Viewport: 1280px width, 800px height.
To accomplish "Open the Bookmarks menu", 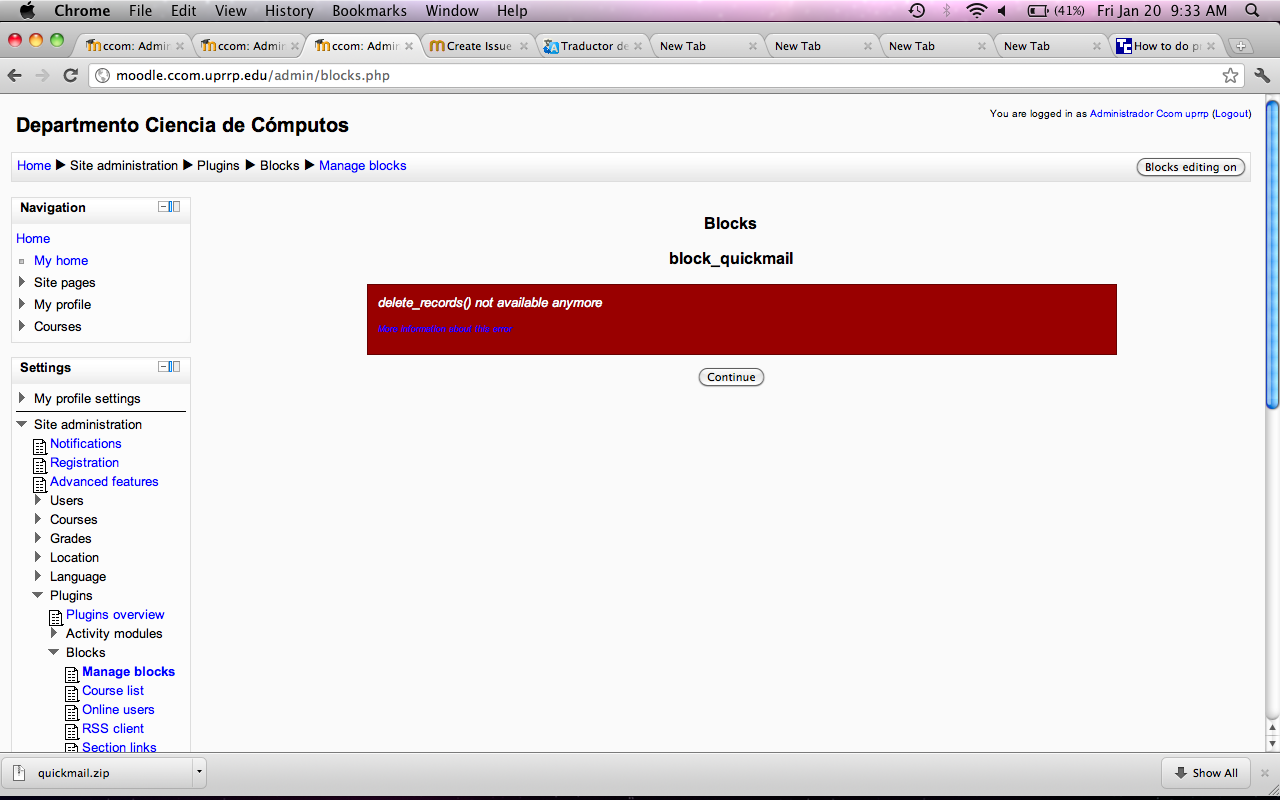I will pyautogui.click(x=370, y=11).
